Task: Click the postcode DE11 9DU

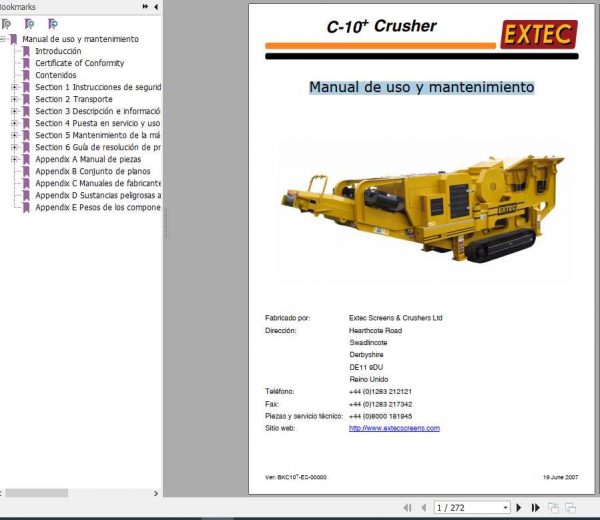Action: (x=366, y=367)
